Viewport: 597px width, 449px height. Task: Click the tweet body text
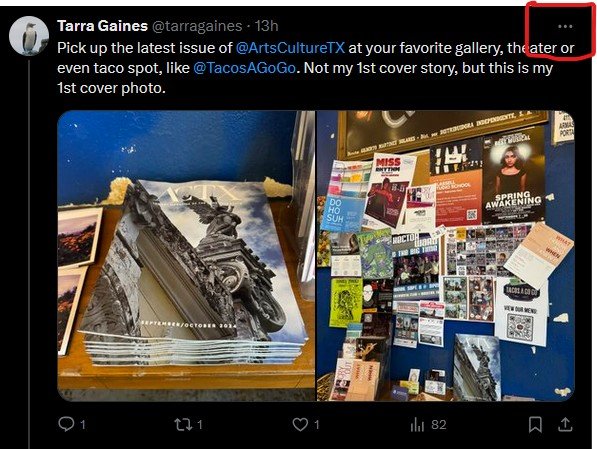[x=316, y=68]
